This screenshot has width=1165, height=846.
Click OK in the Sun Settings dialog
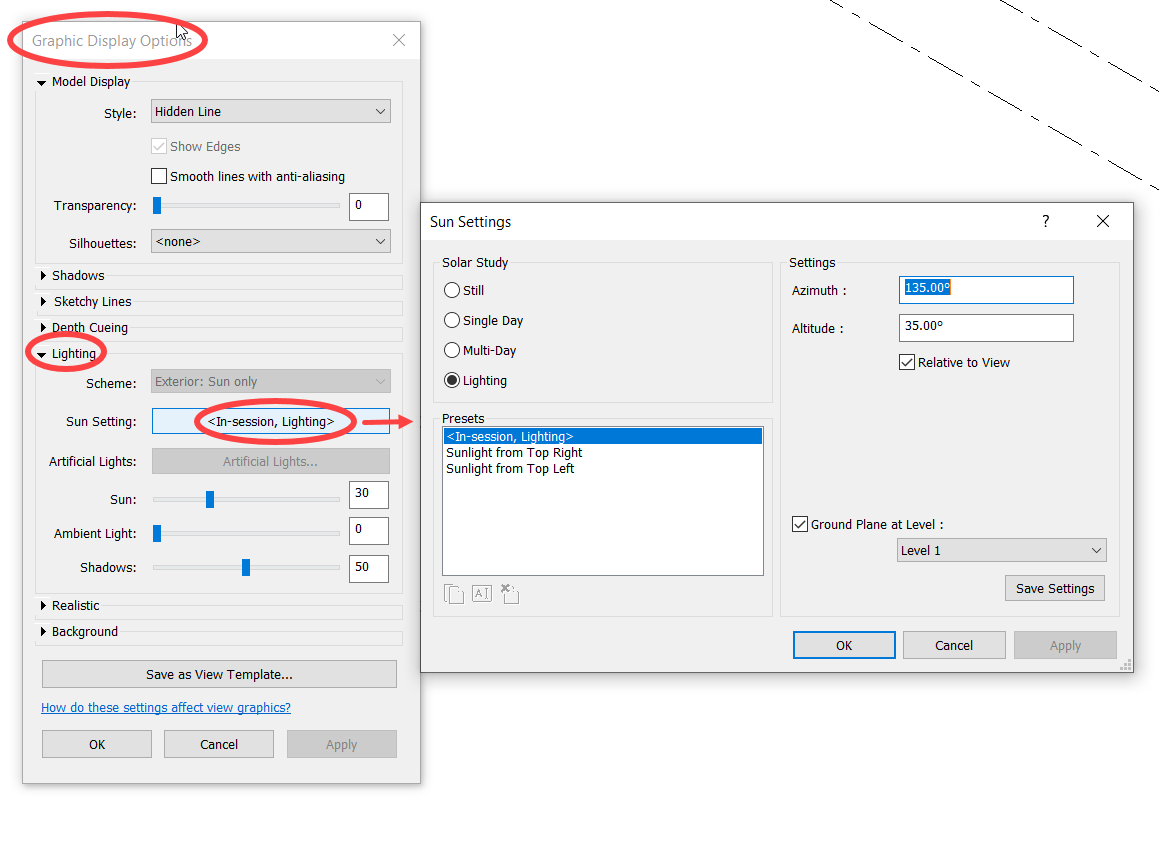point(844,645)
